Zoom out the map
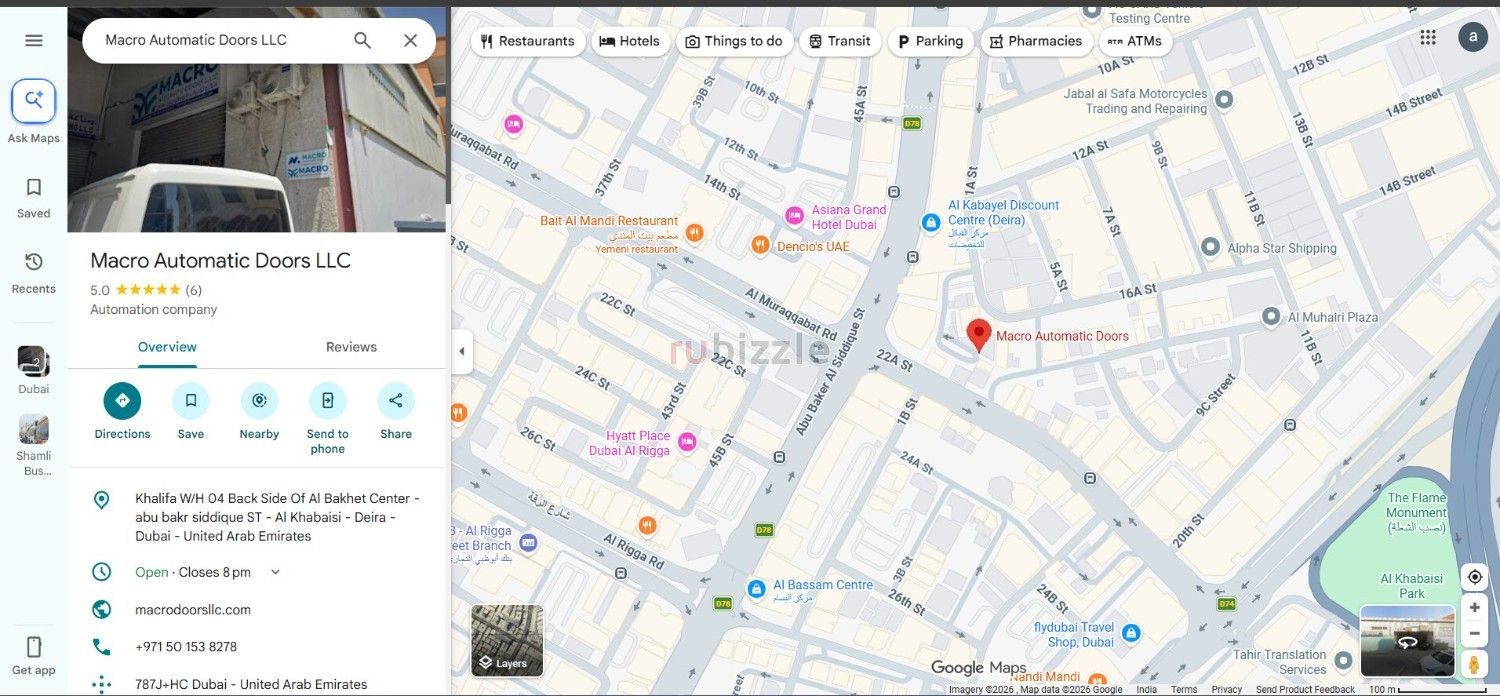 [1474, 634]
